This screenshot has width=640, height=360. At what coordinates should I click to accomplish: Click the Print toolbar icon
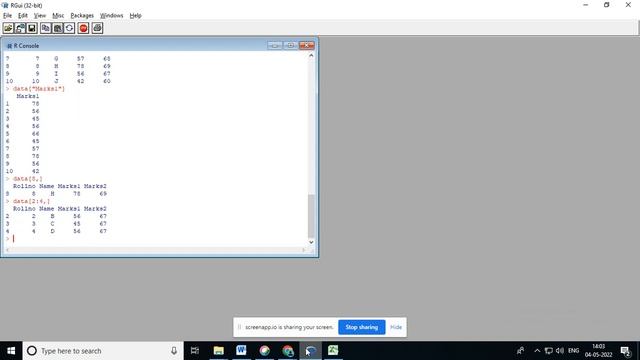[97, 28]
